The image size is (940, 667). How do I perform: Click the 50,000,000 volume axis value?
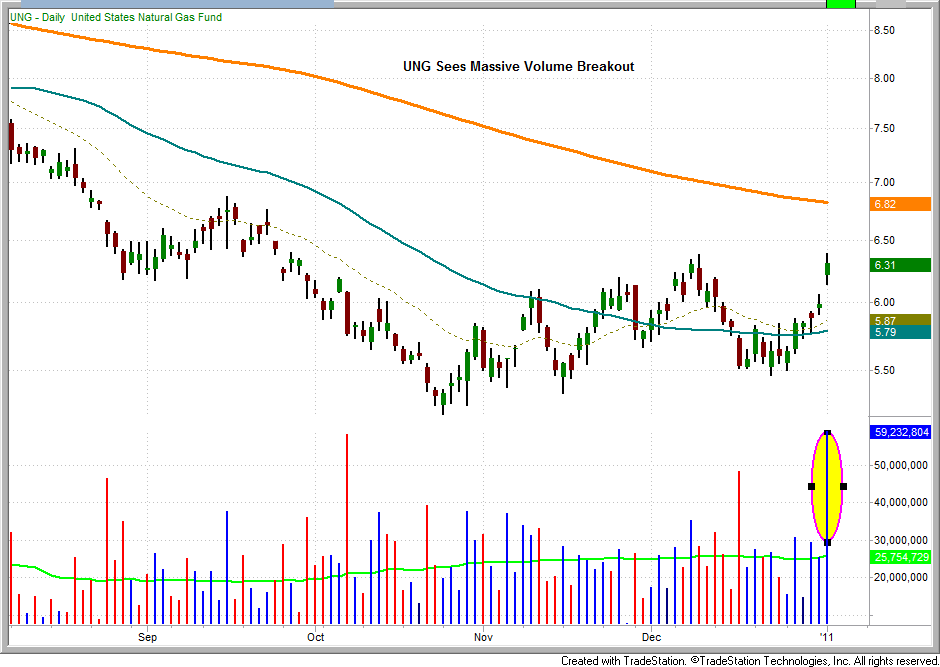902,466
